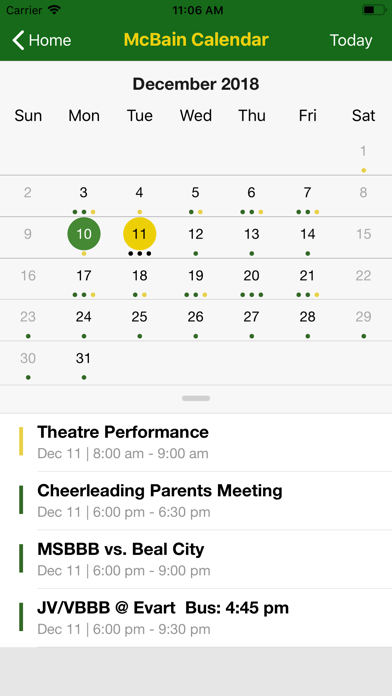
Task: Open the Theatre Performance event
Action: coord(196,442)
